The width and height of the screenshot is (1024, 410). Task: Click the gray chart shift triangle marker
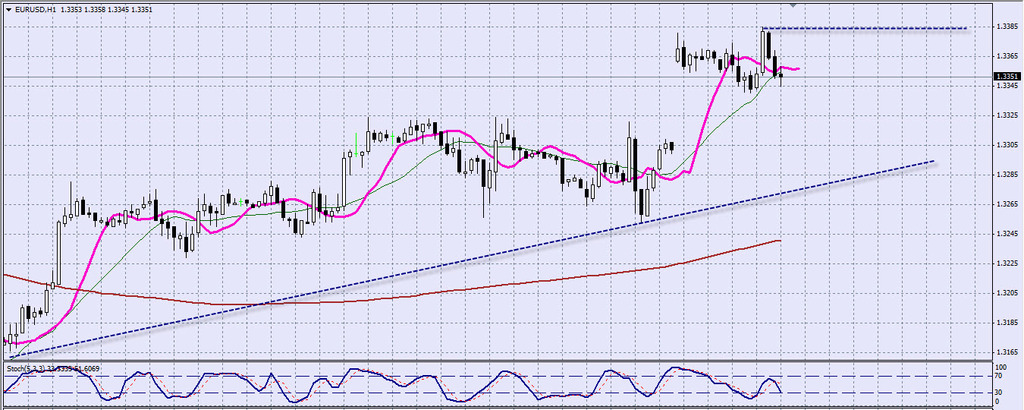tap(793, 5)
